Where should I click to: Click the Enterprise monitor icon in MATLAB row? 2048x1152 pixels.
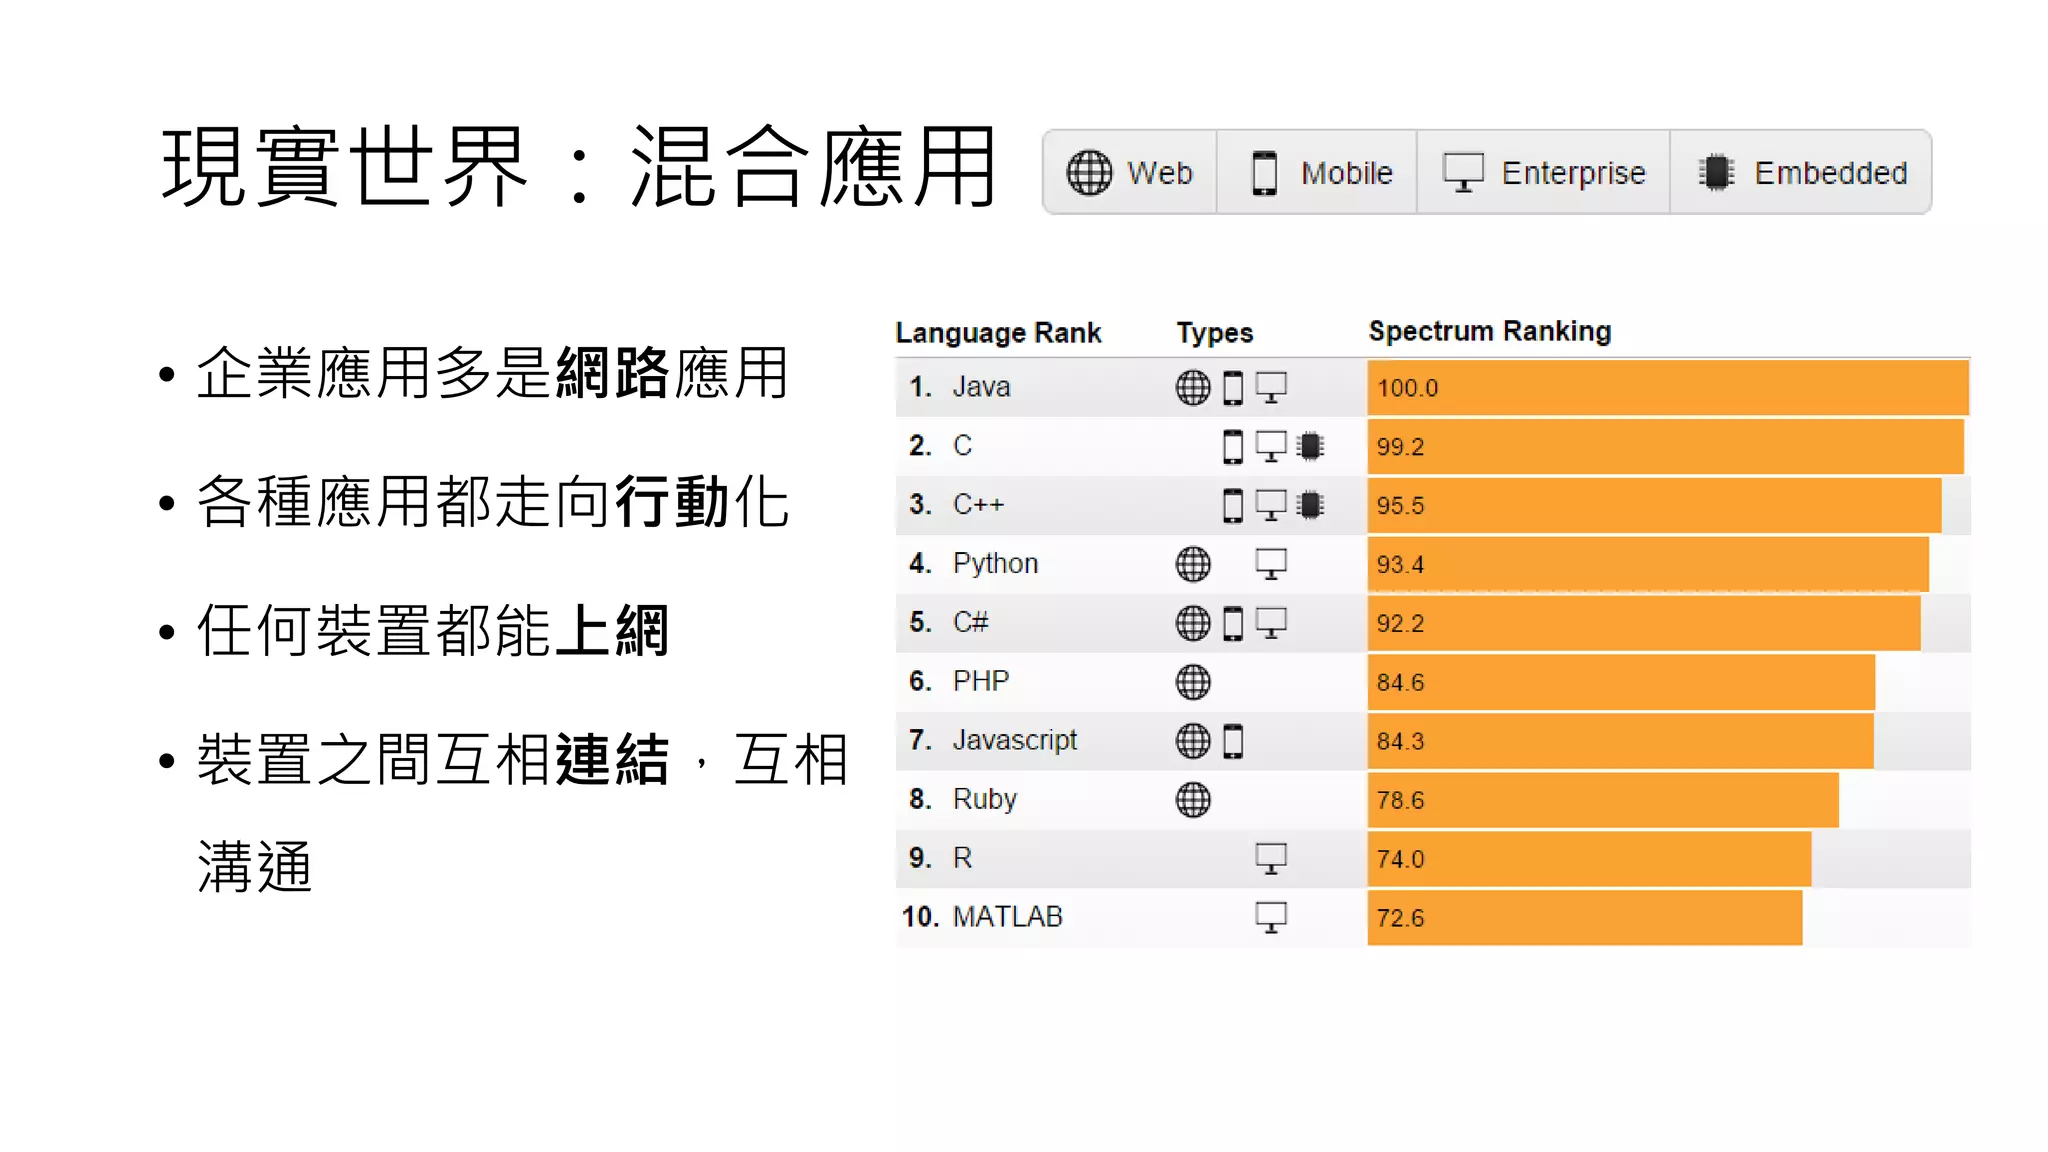click(x=1271, y=917)
